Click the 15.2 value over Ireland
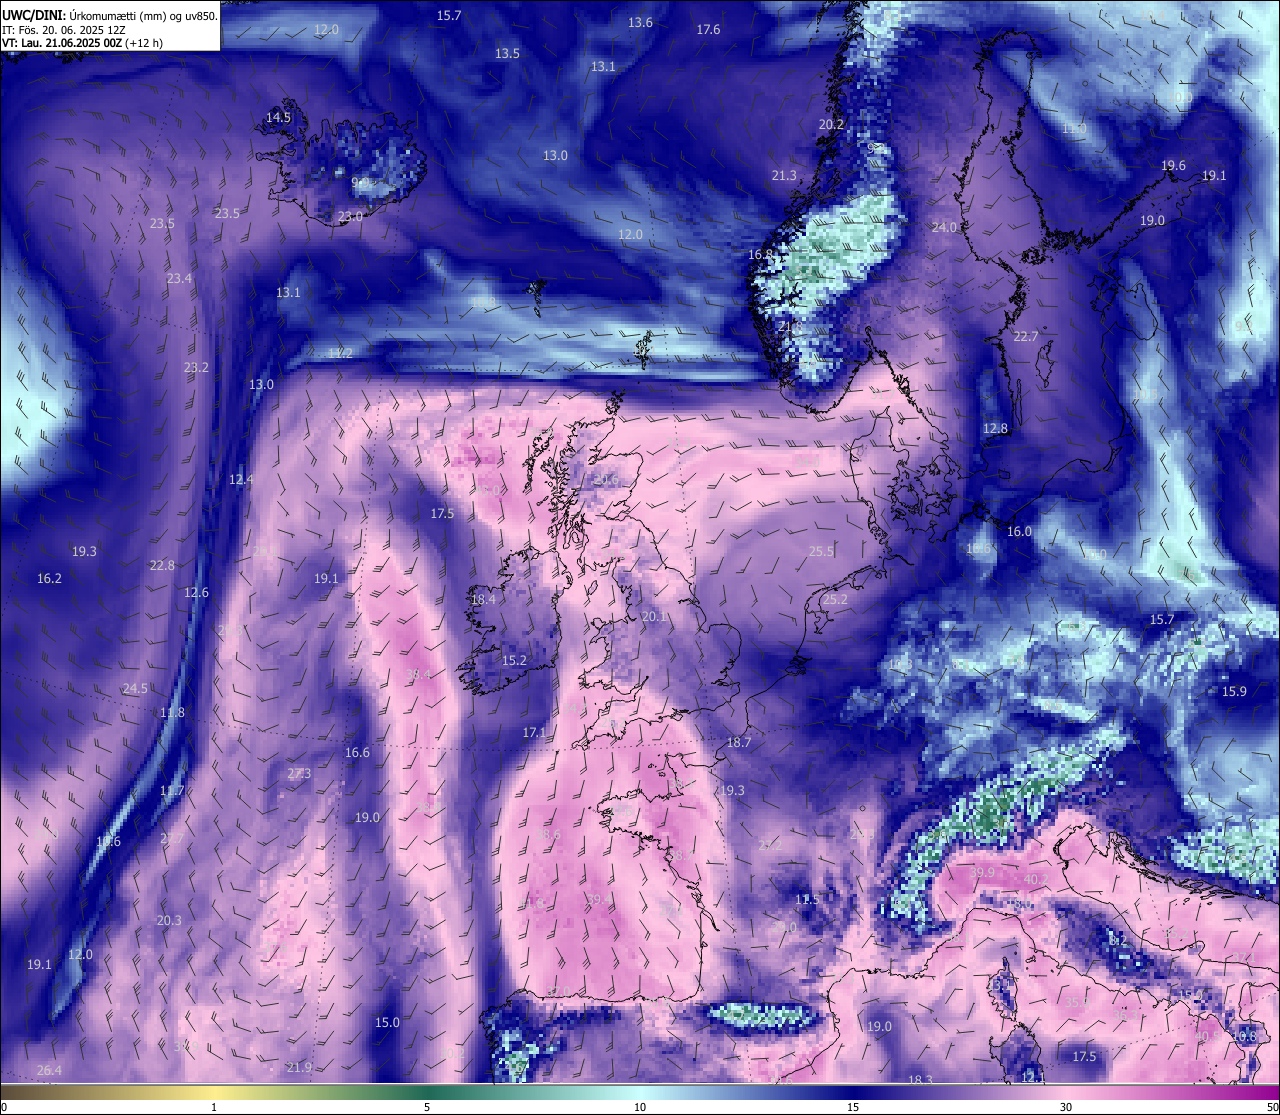Image resolution: width=1280 pixels, height=1115 pixels. tap(514, 660)
